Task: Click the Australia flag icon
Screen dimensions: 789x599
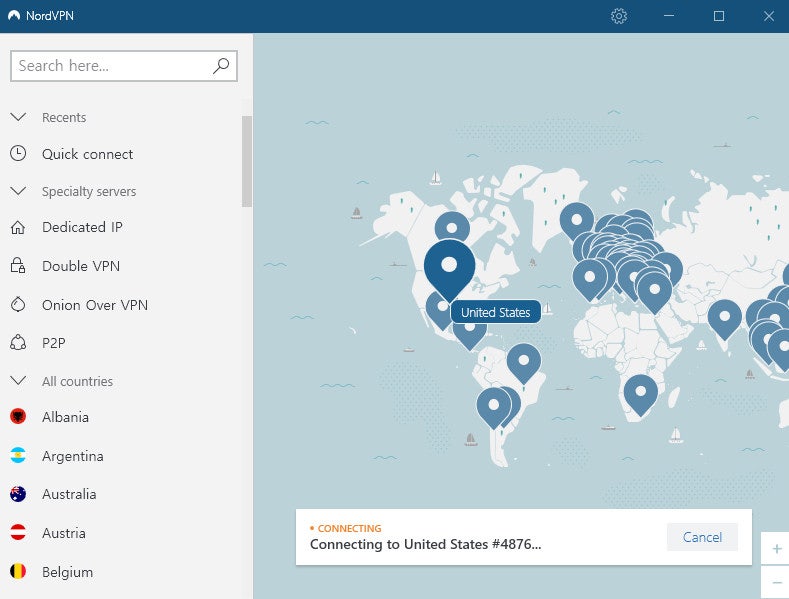Action: 18,494
